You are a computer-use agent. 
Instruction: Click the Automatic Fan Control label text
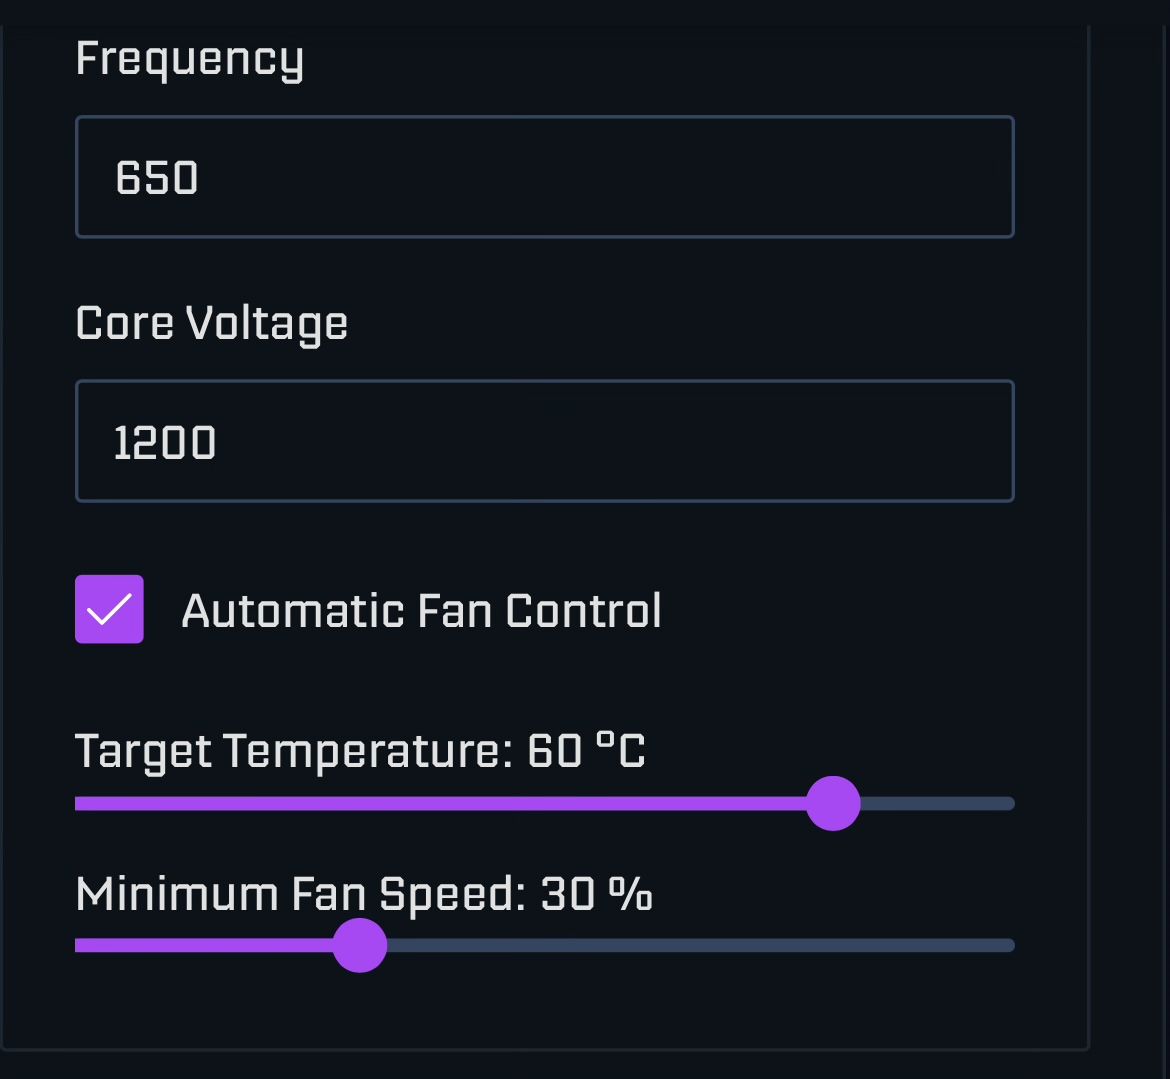(422, 611)
